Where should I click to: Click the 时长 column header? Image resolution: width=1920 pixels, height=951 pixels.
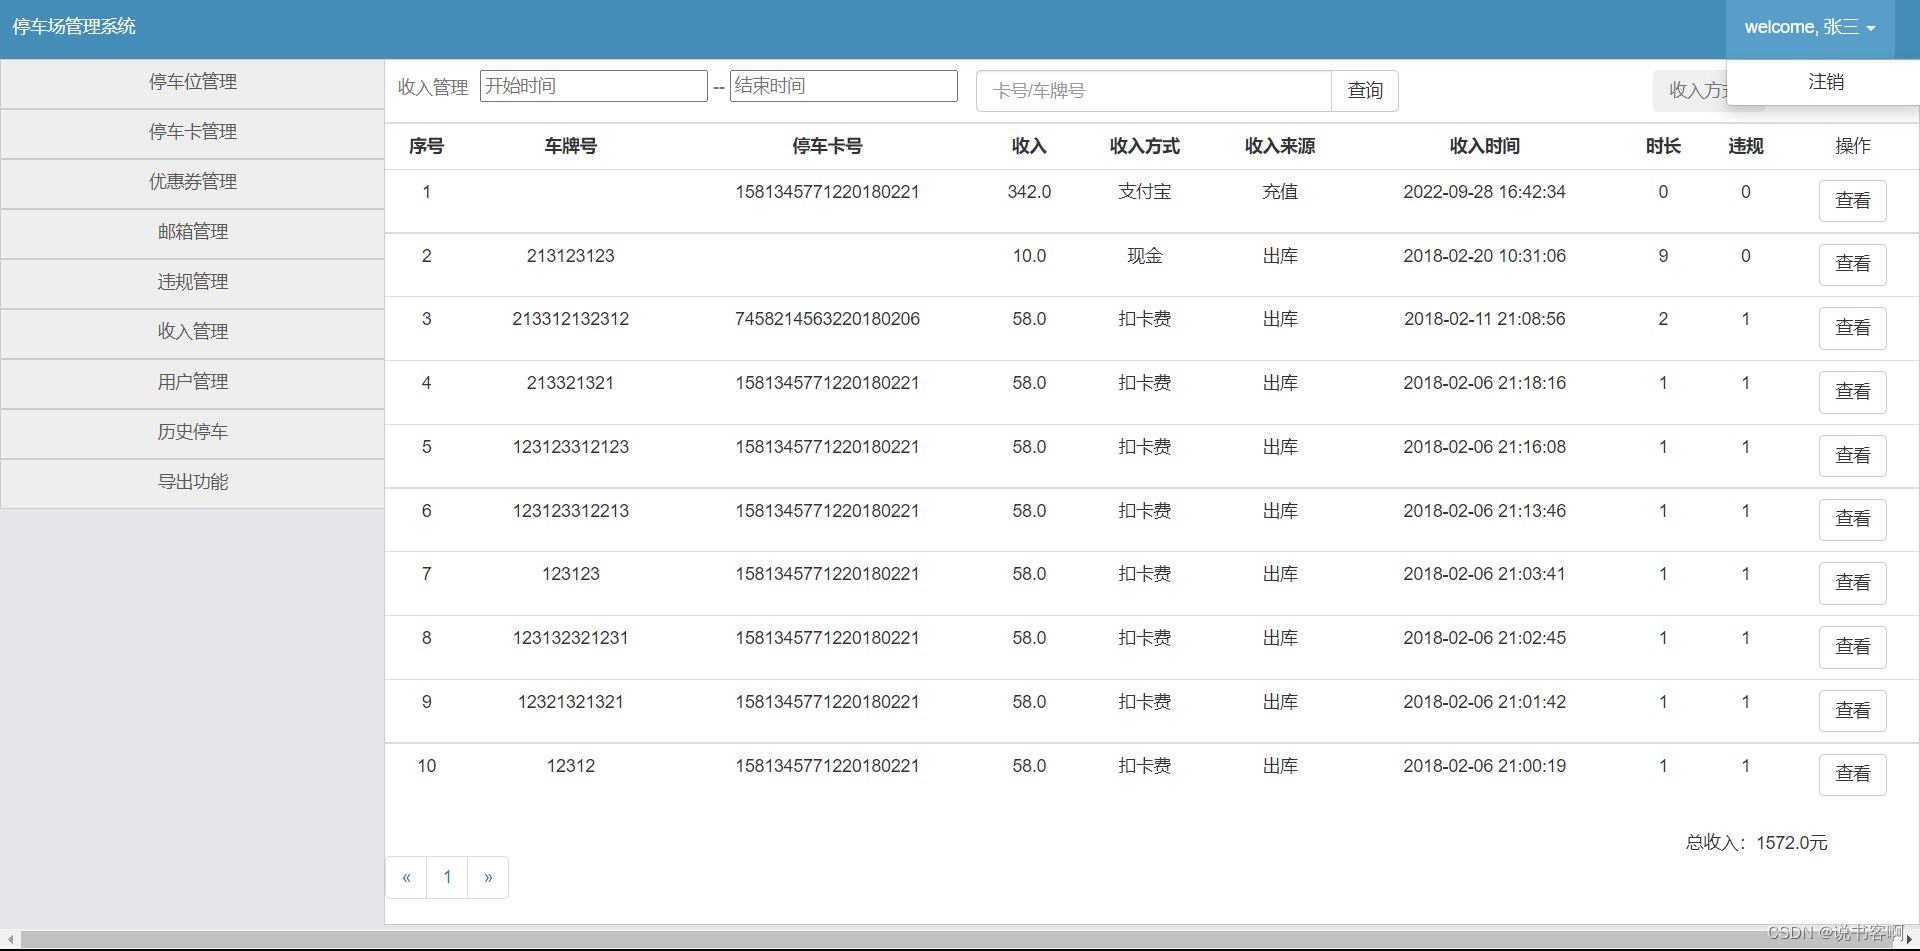pyautogui.click(x=1663, y=147)
